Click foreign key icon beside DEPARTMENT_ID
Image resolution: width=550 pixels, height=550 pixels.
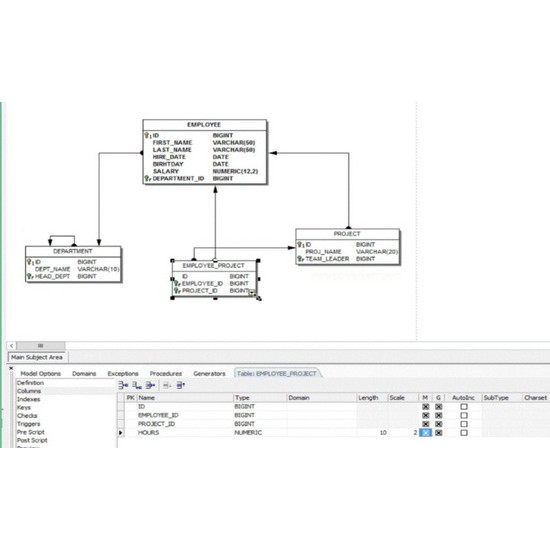point(148,179)
